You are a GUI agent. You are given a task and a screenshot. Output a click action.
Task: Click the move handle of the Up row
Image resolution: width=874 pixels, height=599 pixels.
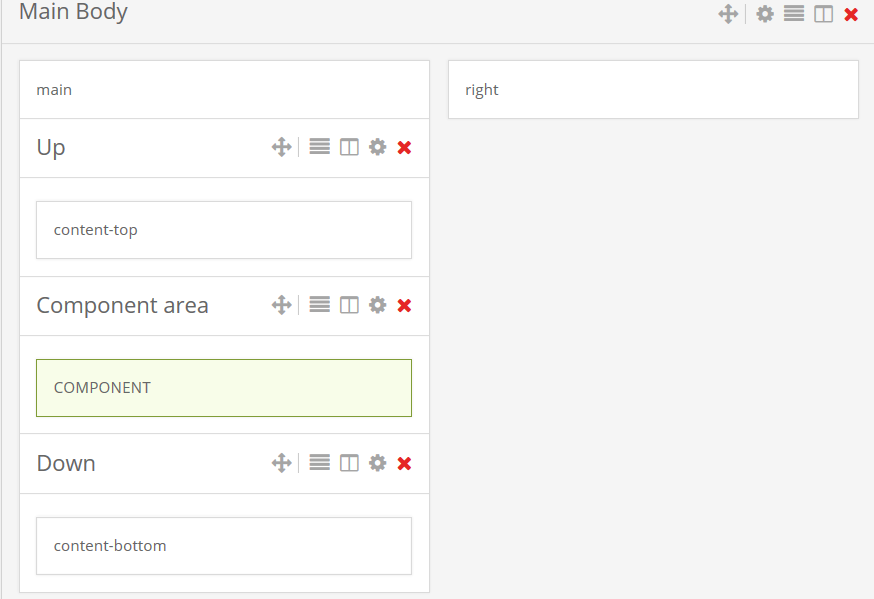281,147
